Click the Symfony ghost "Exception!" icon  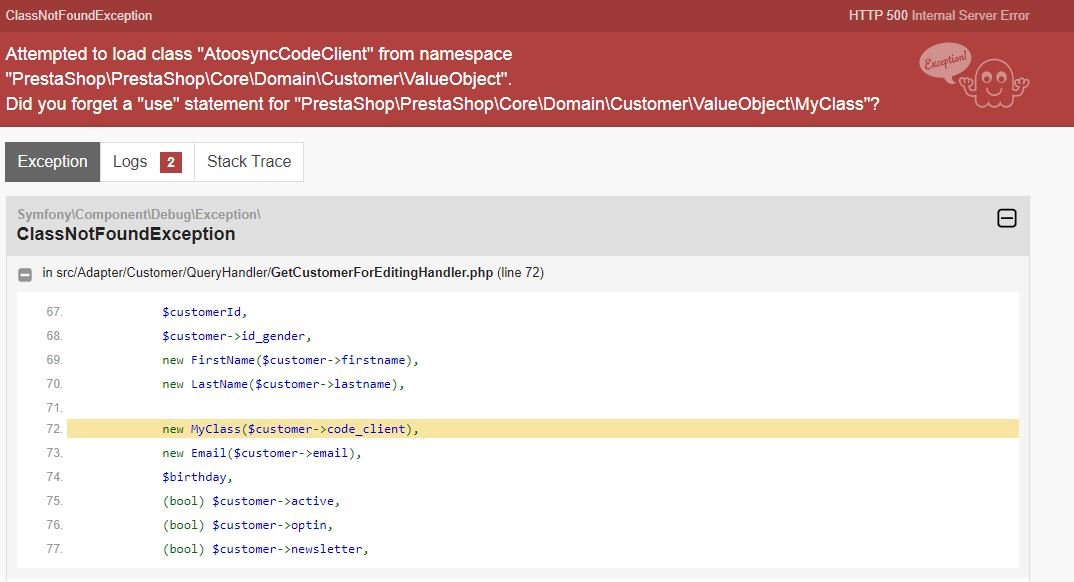pyautogui.click(x=973, y=78)
